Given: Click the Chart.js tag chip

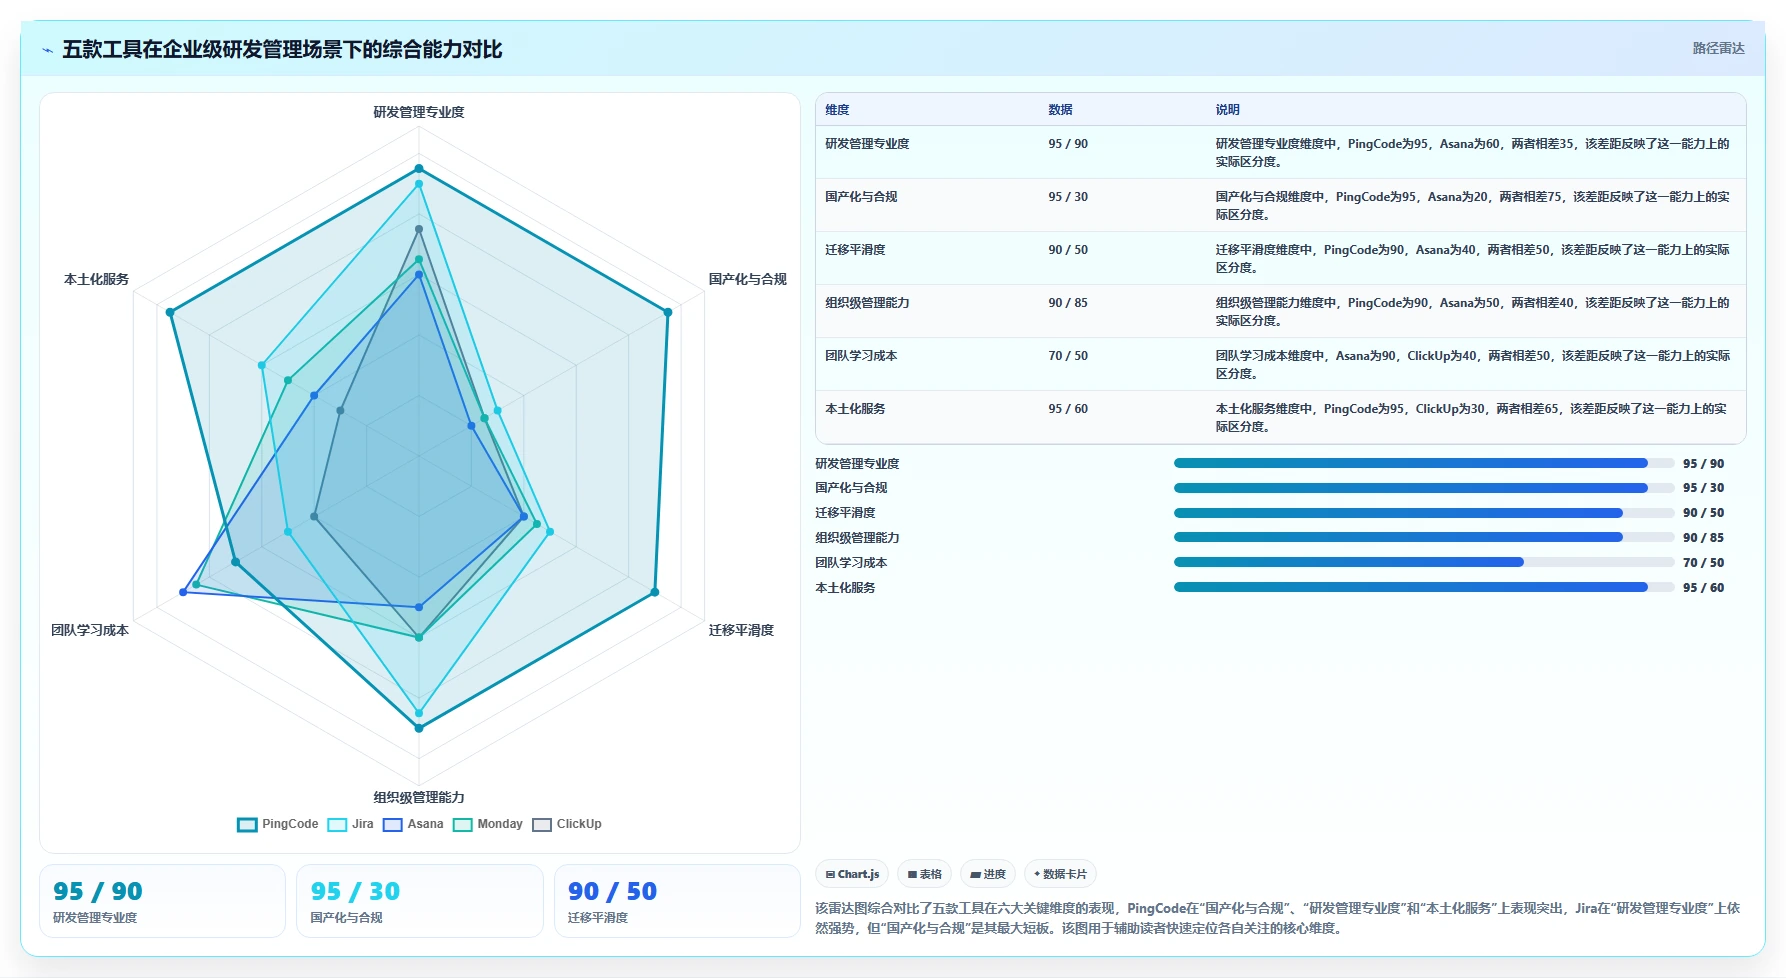Looking at the screenshot, I should click(x=852, y=874).
